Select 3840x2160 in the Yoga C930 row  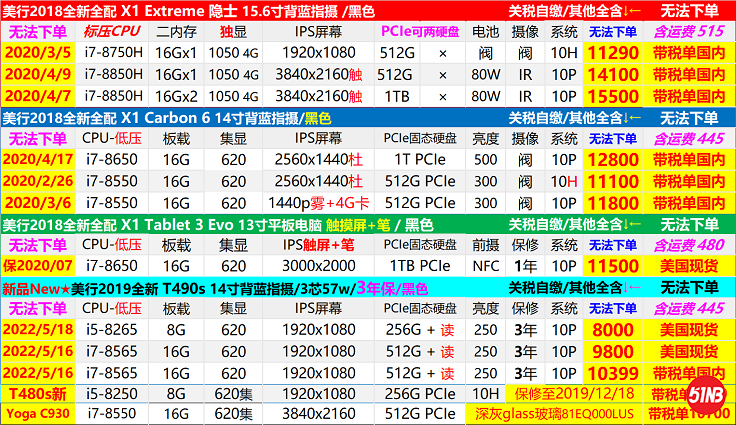point(318,414)
